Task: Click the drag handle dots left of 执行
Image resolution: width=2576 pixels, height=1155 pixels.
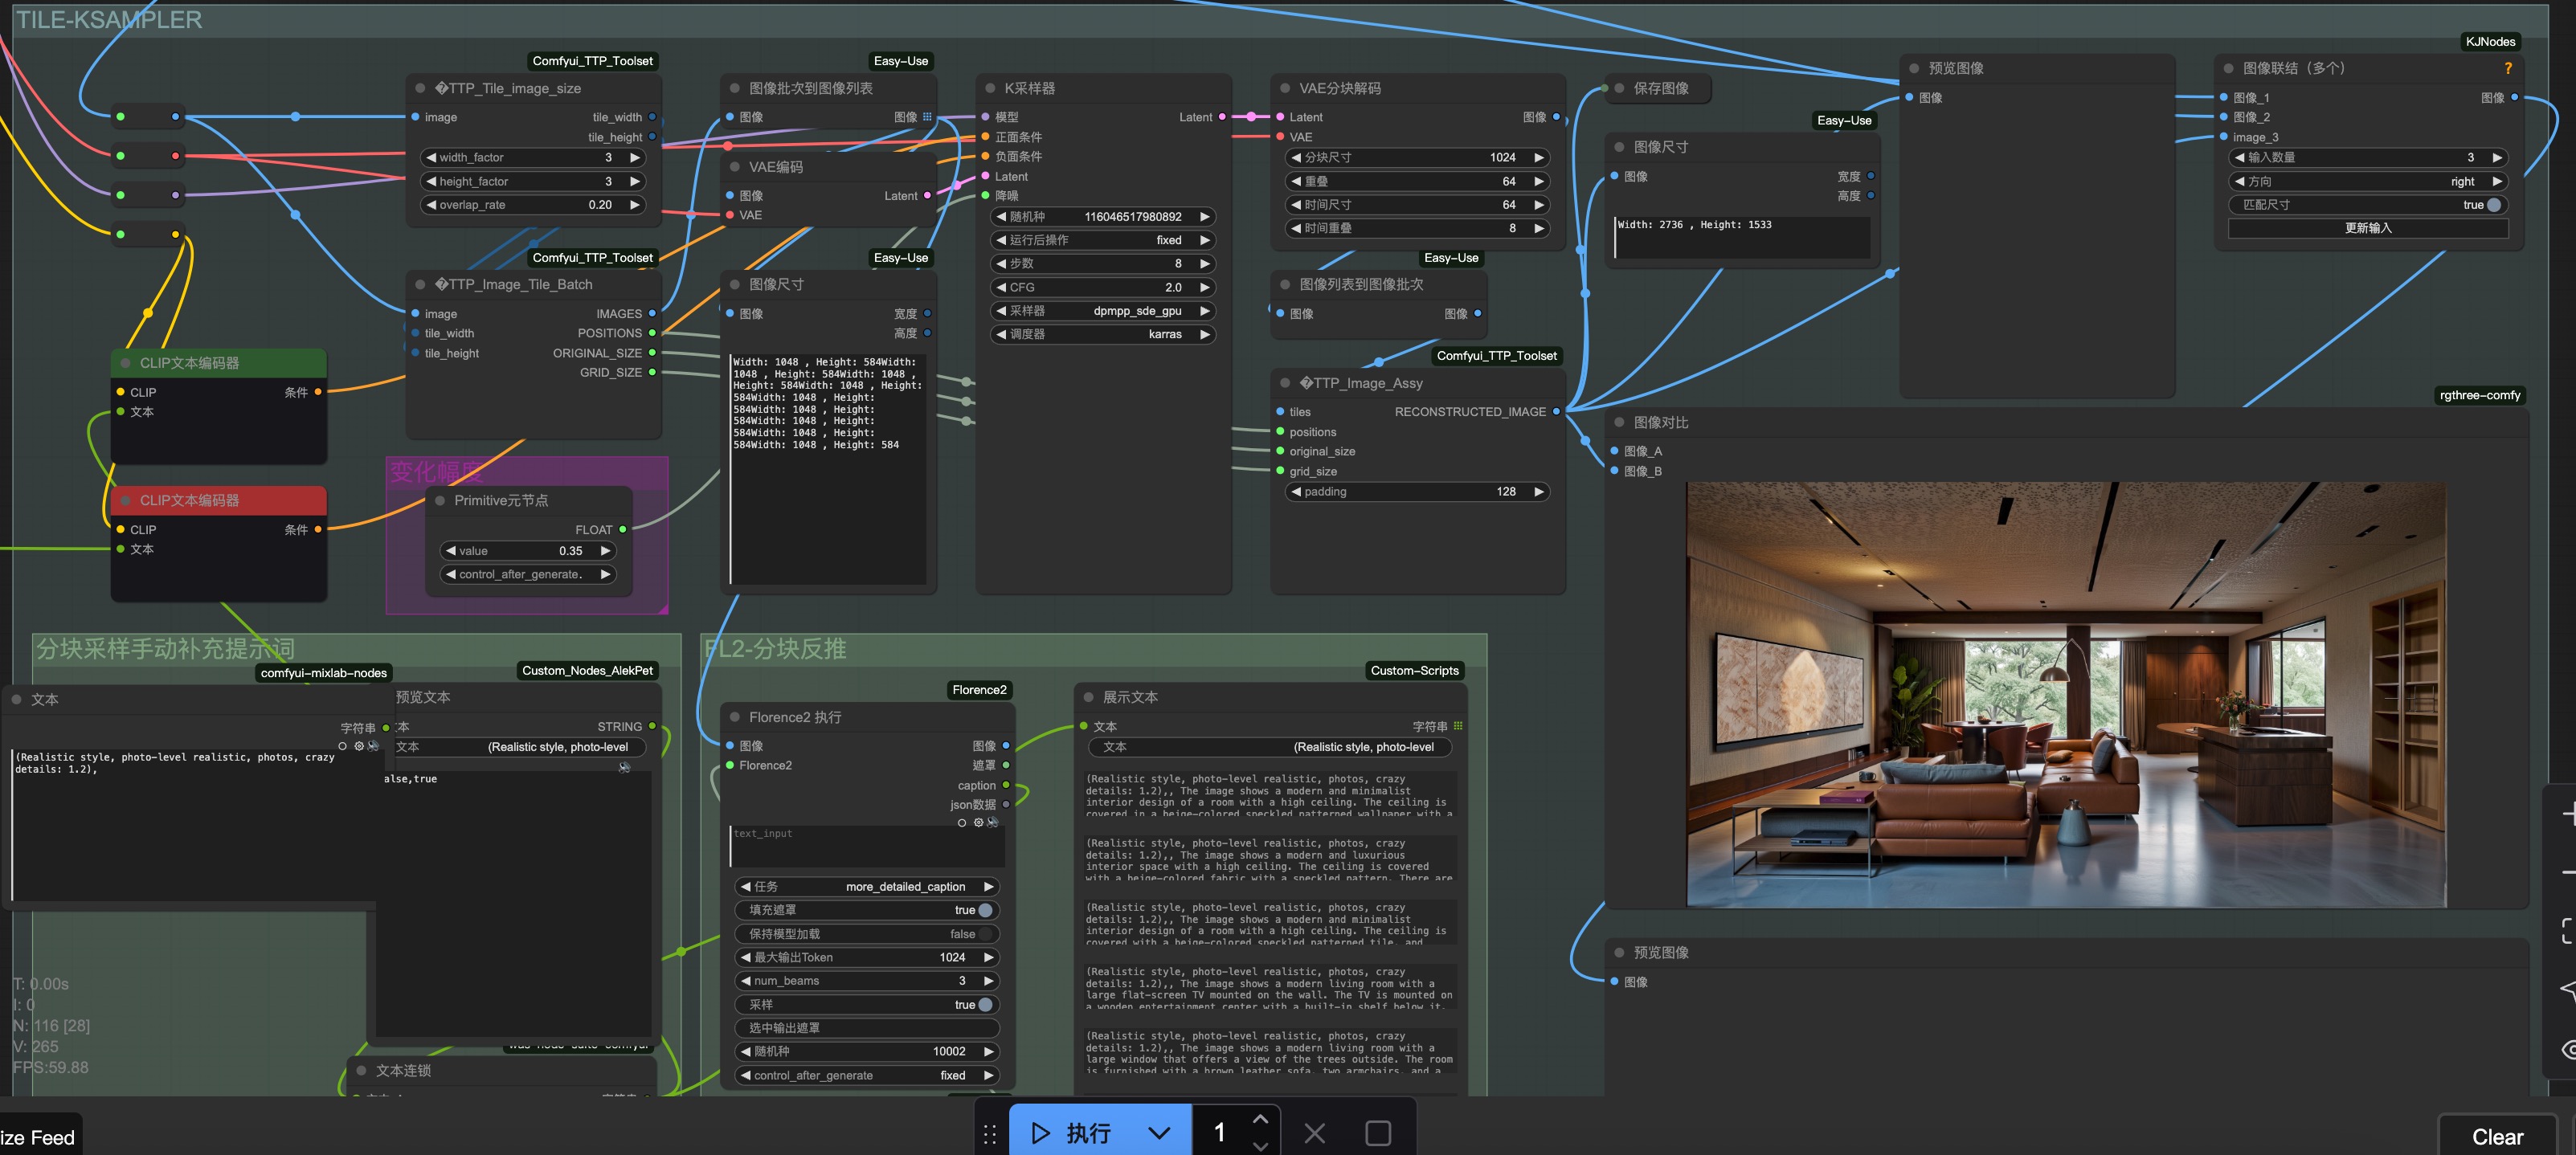Action: click(989, 1133)
